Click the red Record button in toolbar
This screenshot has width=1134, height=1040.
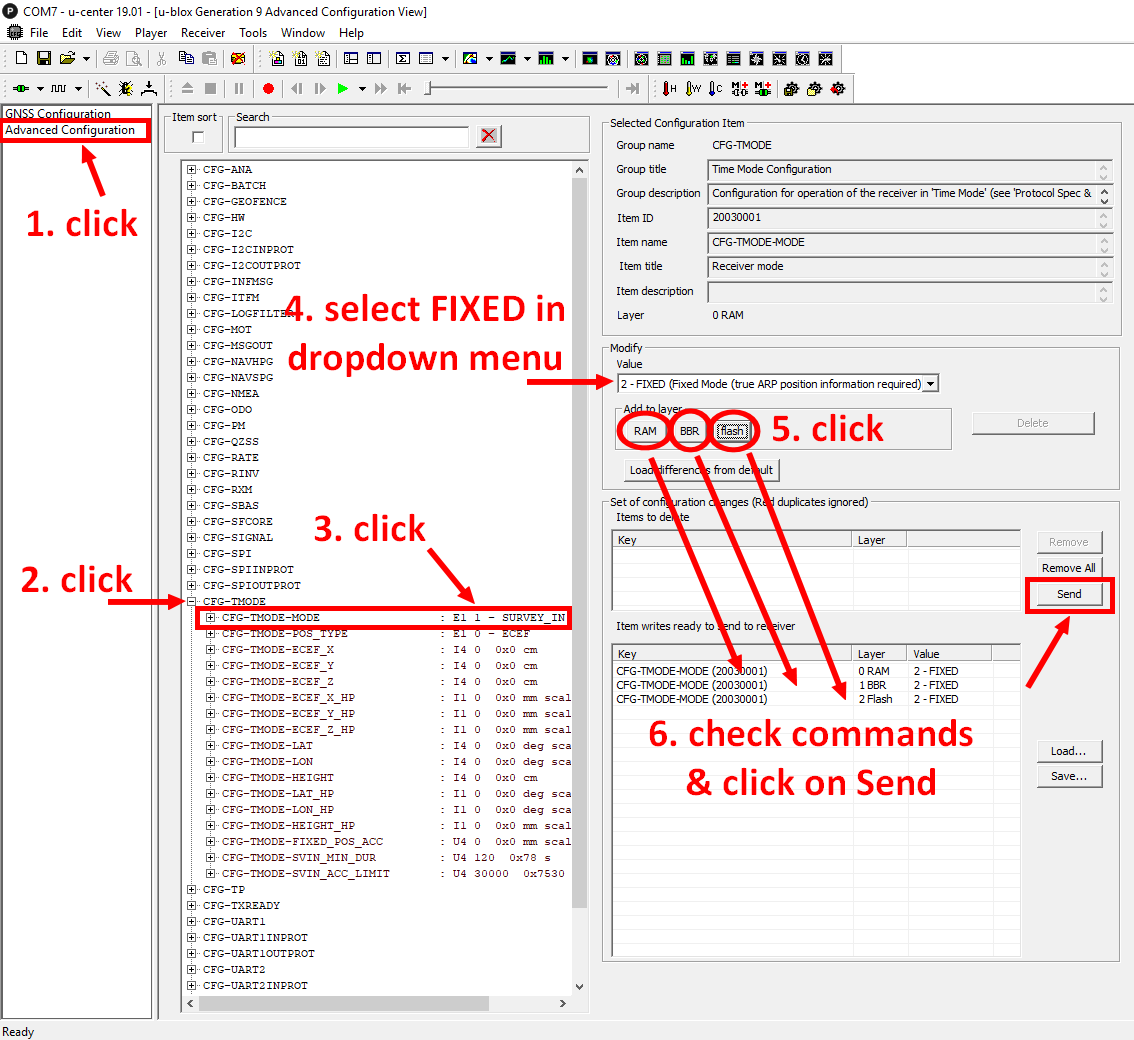point(268,89)
